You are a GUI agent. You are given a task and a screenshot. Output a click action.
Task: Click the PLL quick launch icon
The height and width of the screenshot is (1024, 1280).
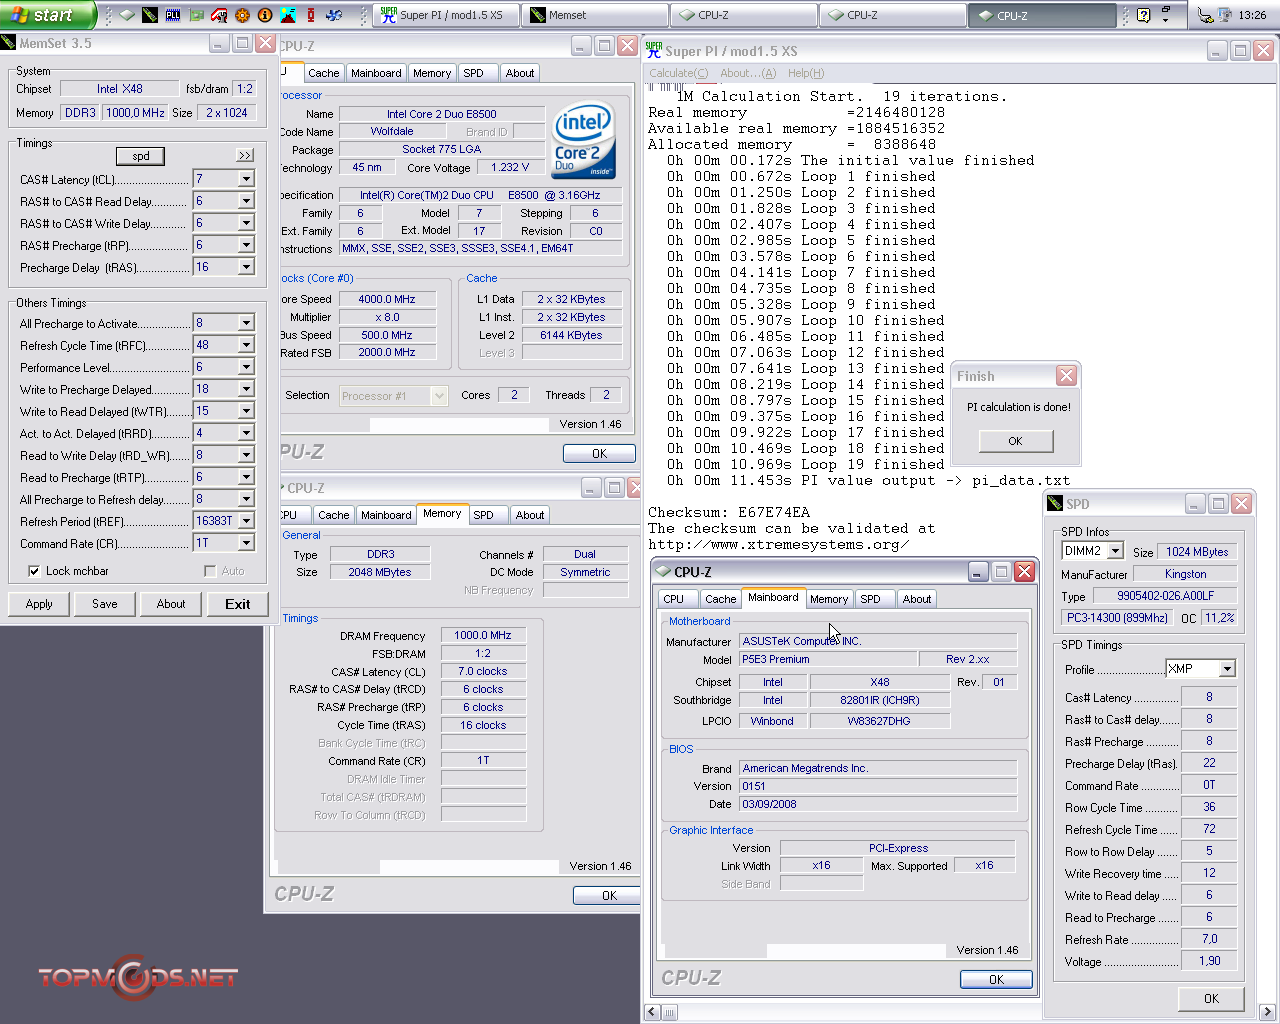tap(173, 15)
